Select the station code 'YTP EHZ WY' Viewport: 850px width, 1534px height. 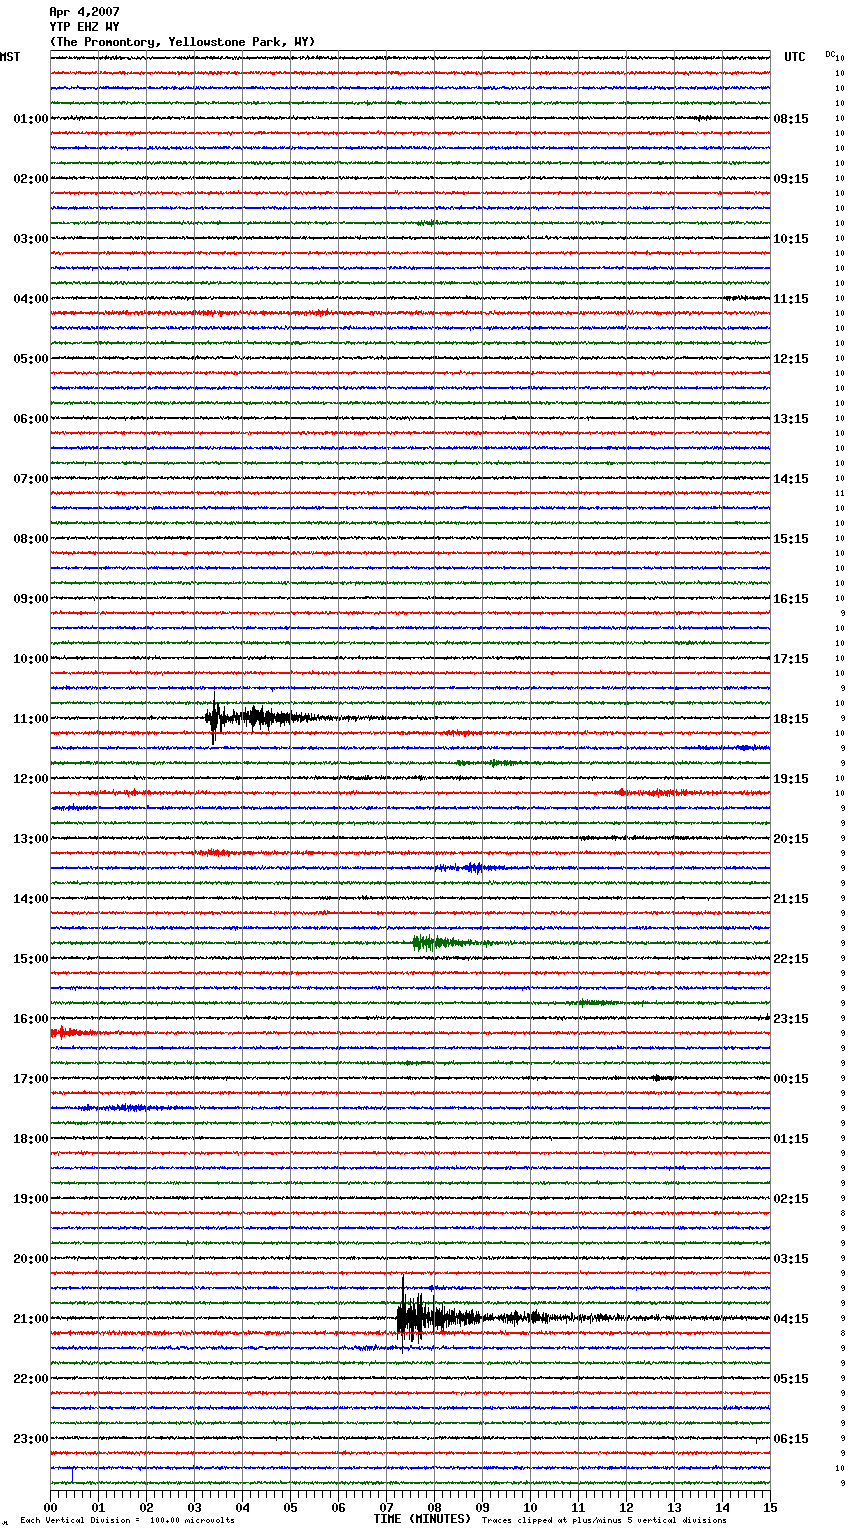click(84, 27)
